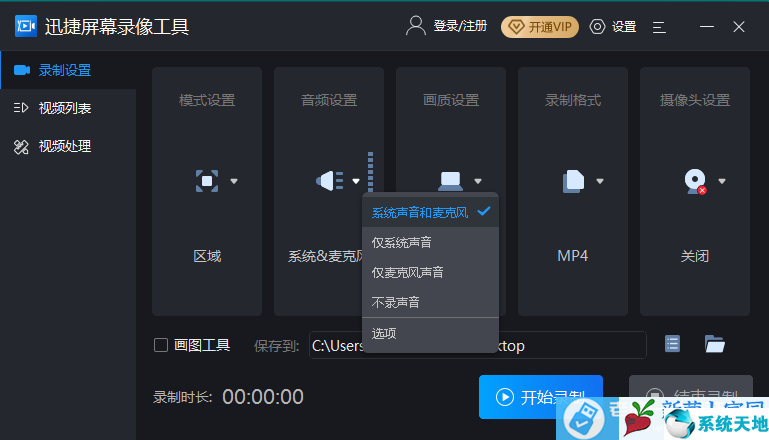Viewport: 769px width, 440px height.
Task: Open the 设置 gear icon
Action: coord(597,26)
